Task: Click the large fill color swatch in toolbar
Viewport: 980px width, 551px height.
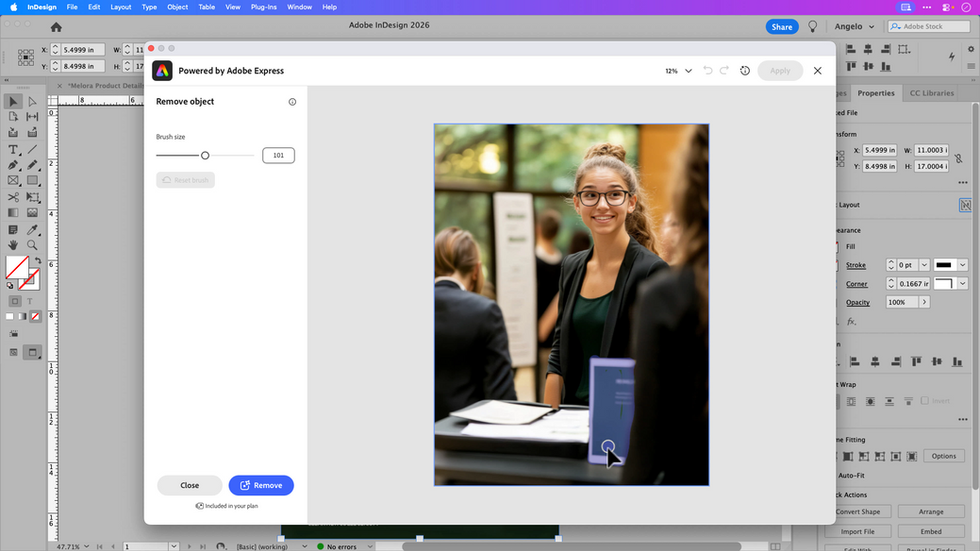Action: pyautogui.click(x=17, y=267)
